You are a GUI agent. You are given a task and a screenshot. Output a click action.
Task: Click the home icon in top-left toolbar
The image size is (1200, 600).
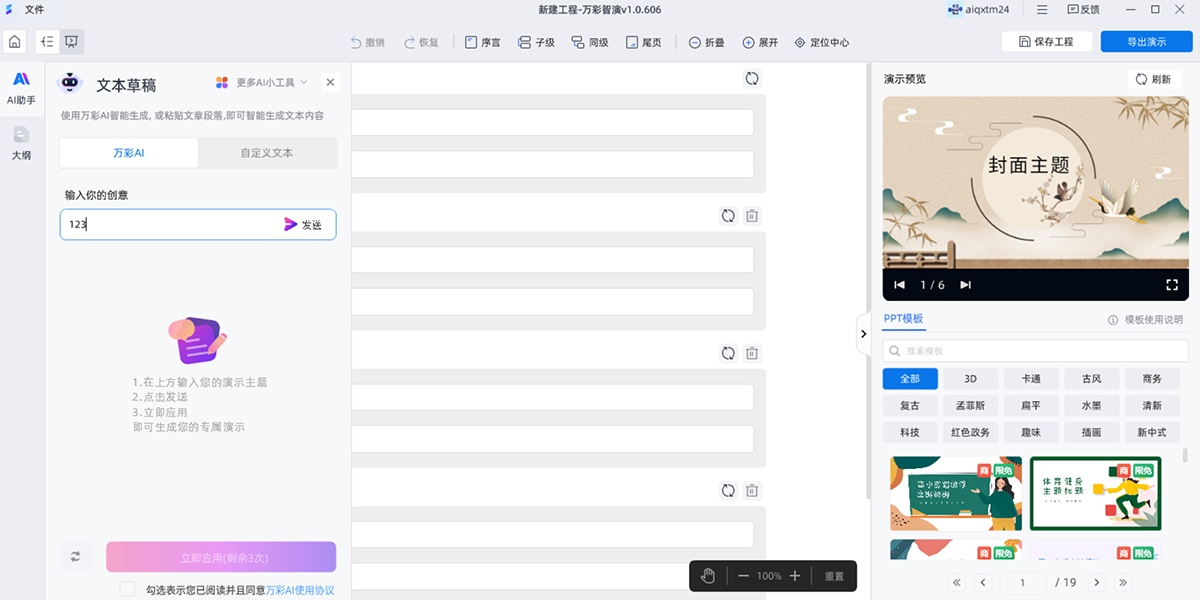15,42
